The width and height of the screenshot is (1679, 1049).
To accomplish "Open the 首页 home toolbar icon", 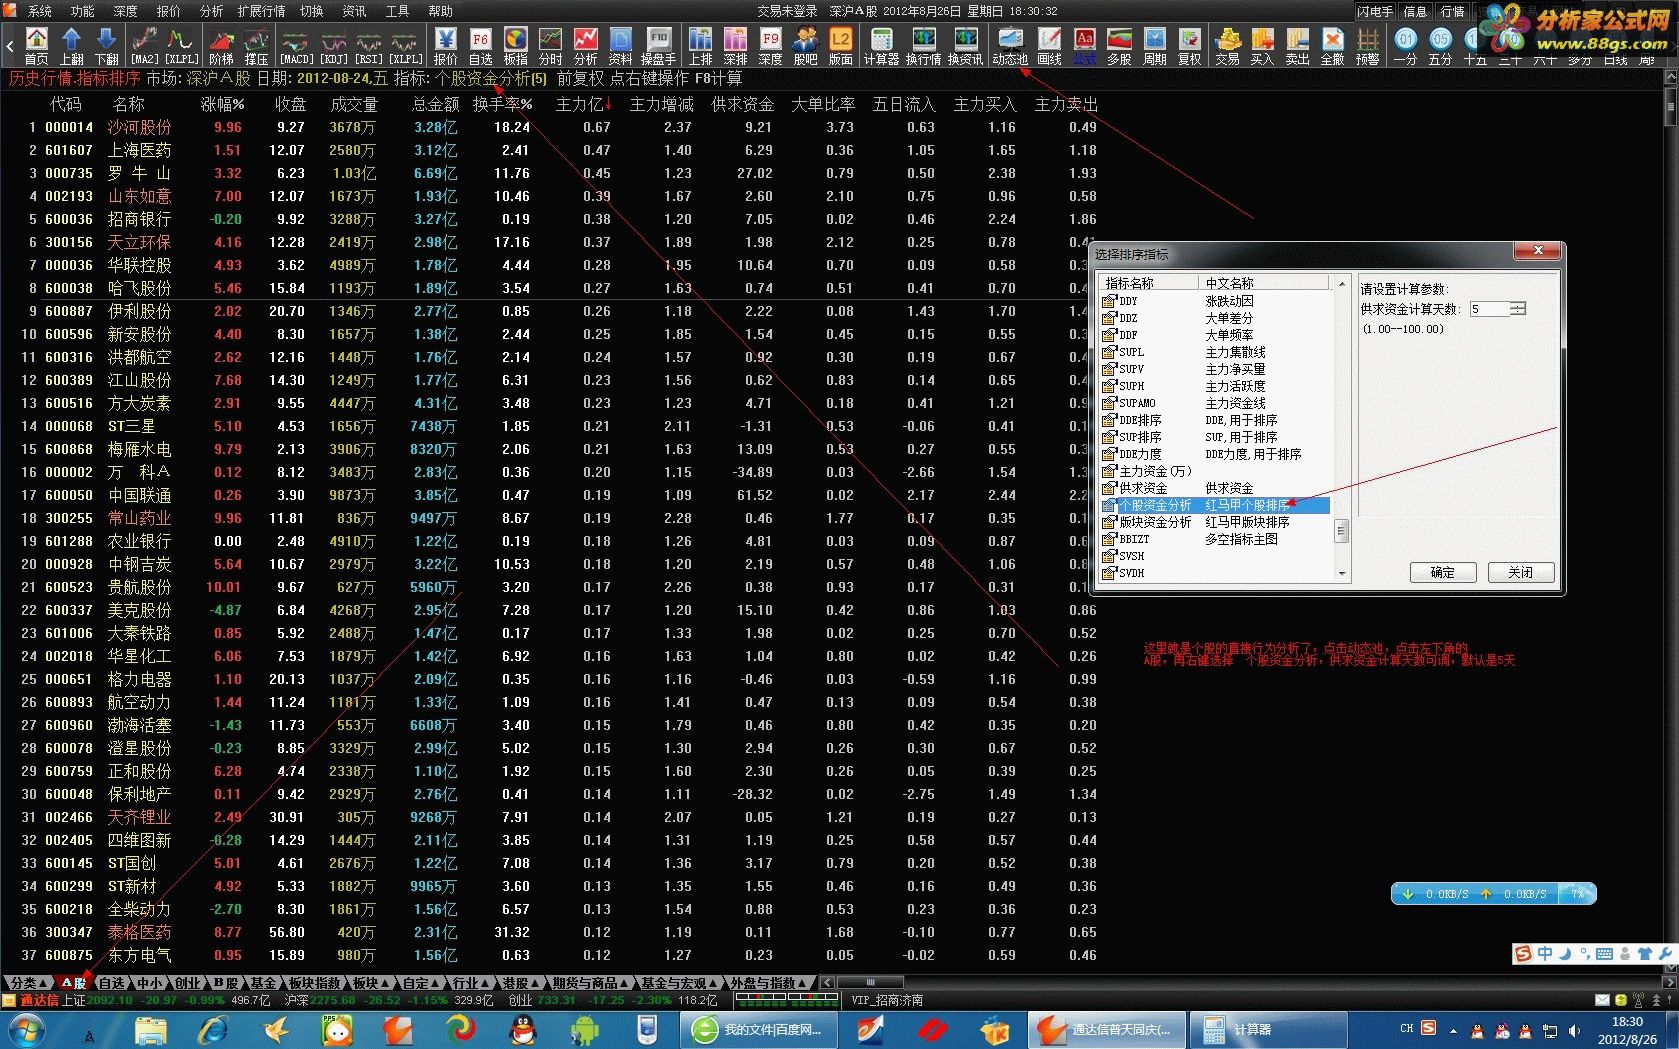I will pyautogui.click(x=37, y=46).
